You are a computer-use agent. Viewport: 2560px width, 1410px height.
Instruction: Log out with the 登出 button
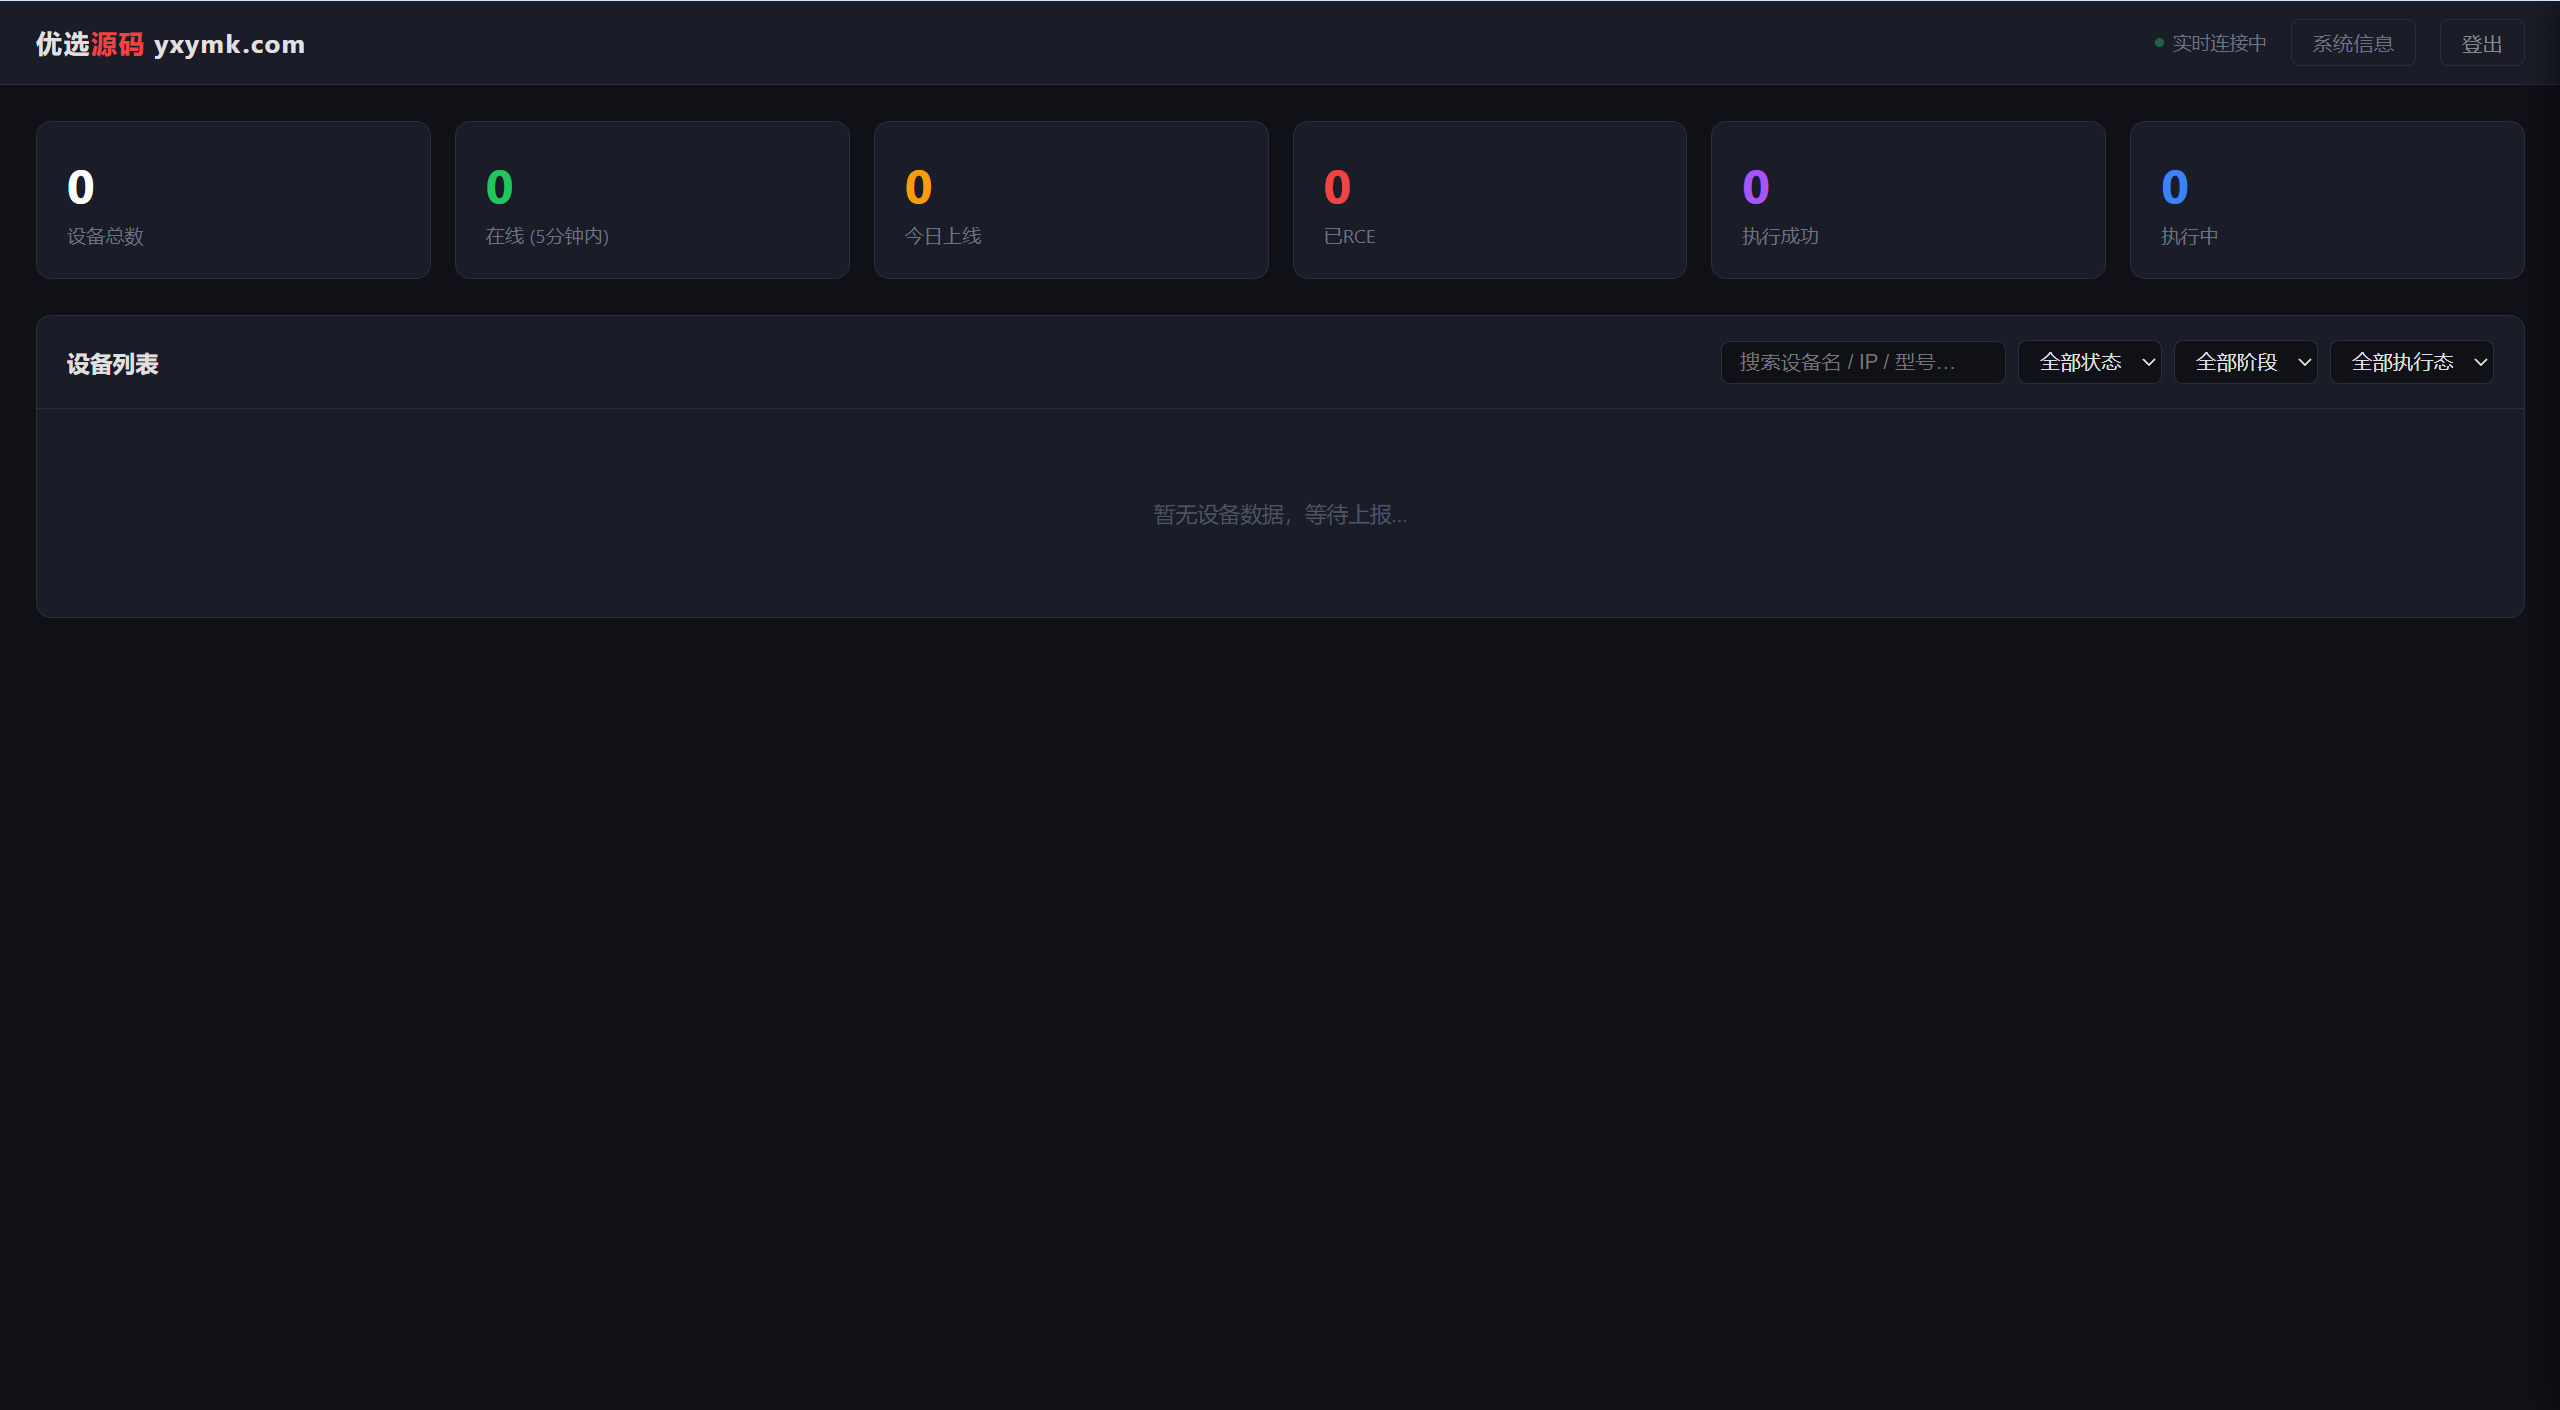(2481, 43)
